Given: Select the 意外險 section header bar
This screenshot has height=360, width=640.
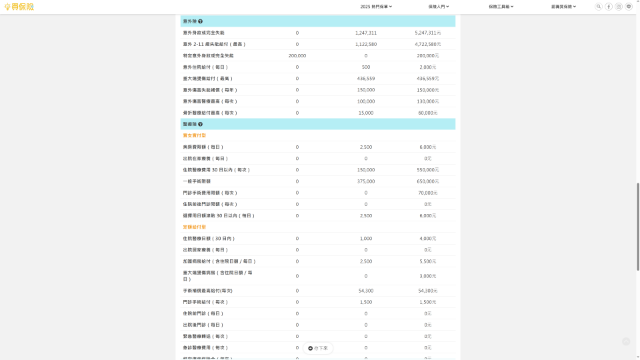Looking at the screenshot, I should tap(318, 21).
